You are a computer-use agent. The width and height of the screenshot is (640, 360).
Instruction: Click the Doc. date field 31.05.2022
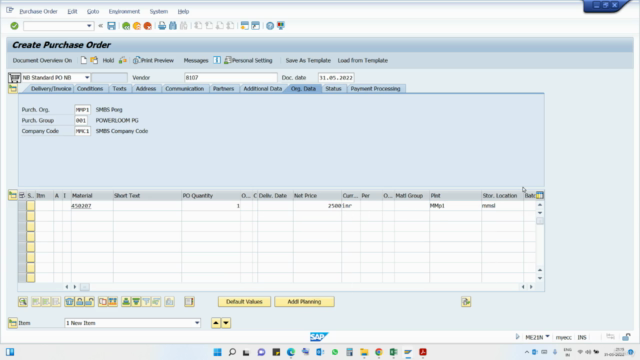pyautogui.click(x=336, y=78)
